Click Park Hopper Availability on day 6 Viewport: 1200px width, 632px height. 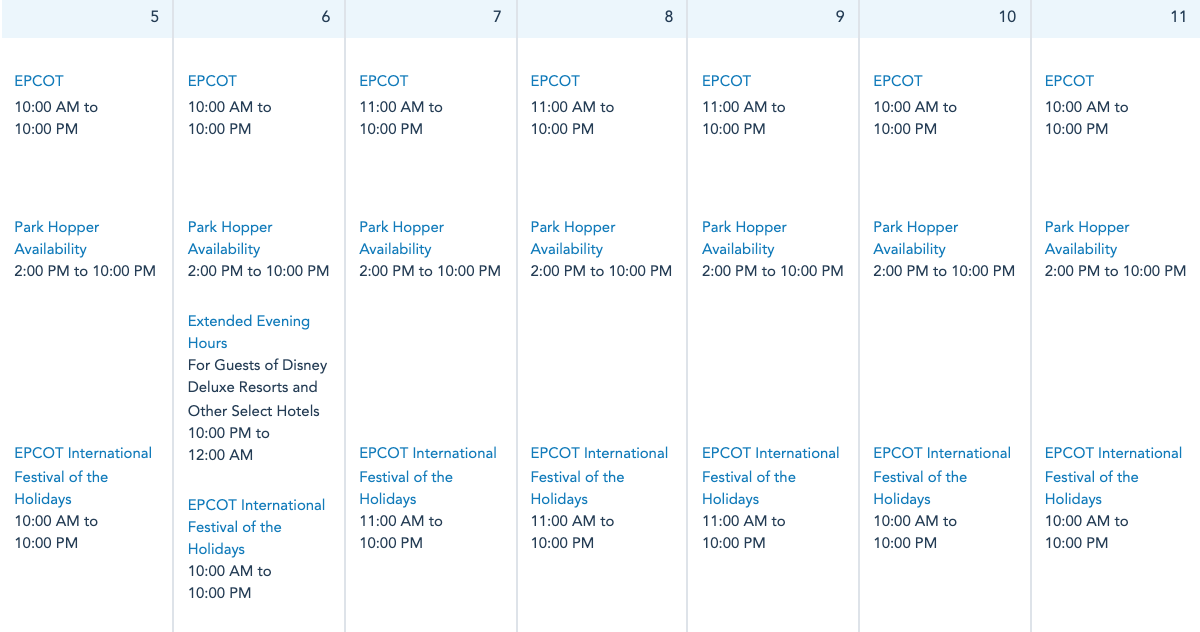(230, 238)
